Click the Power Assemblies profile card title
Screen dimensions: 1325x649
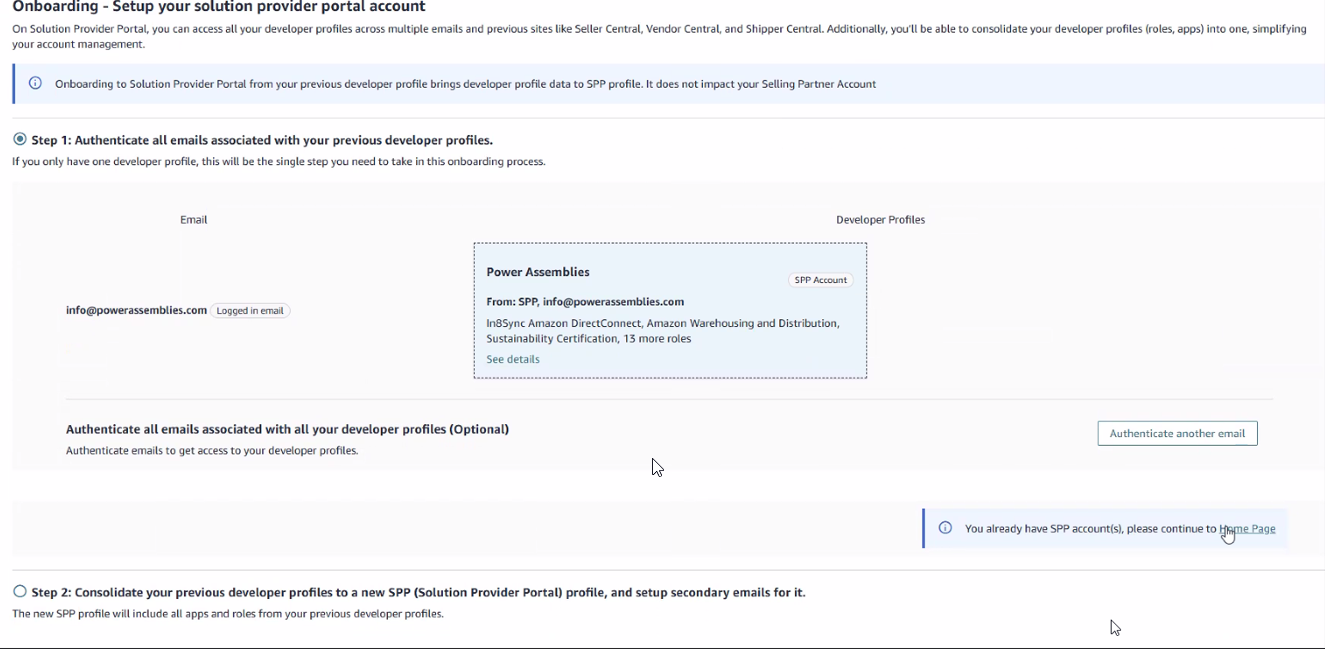(x=538, y=272)
